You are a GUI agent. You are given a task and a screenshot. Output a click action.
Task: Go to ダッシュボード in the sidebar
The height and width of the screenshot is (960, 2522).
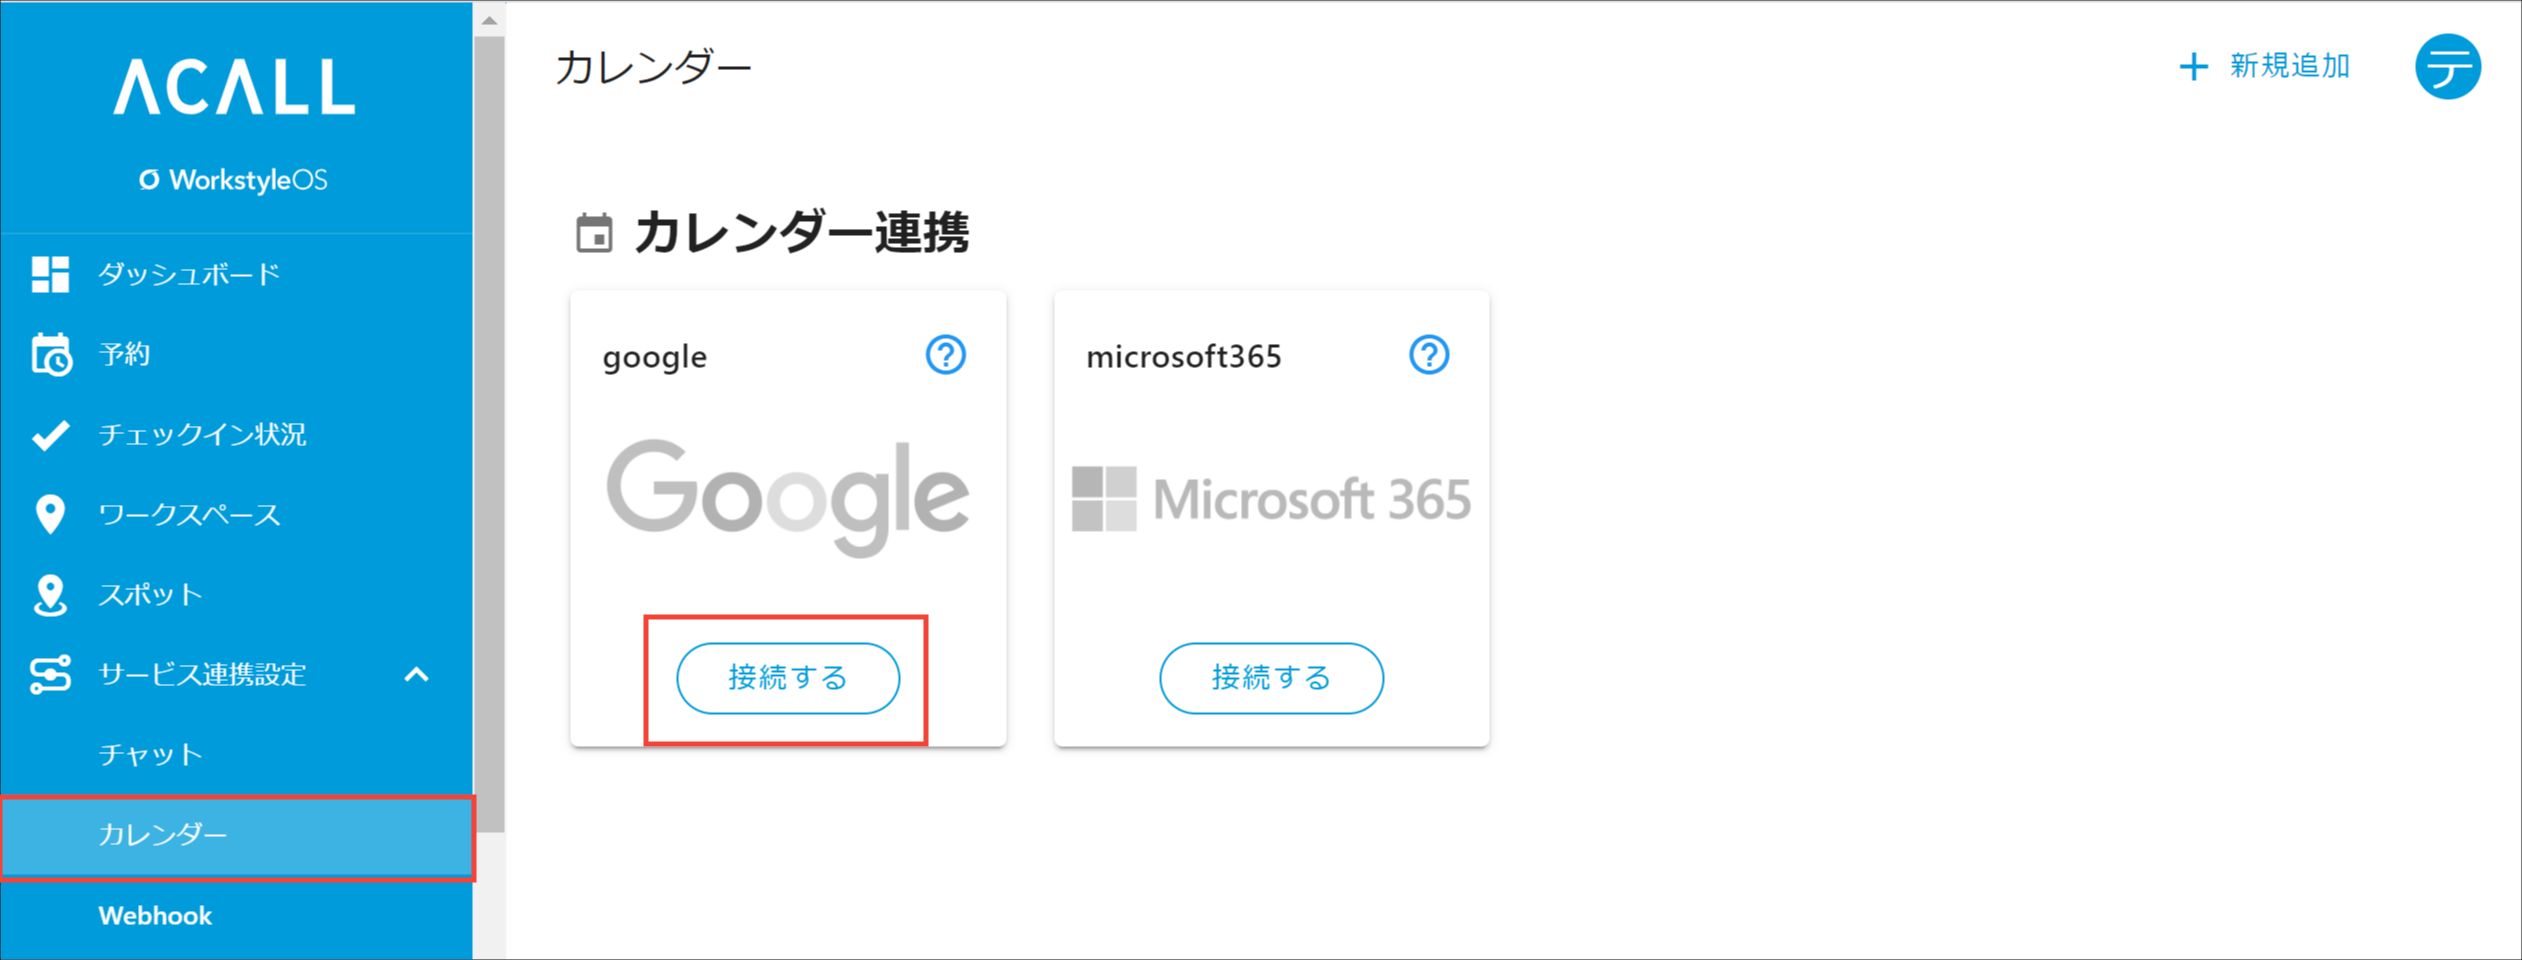point(189,274)
